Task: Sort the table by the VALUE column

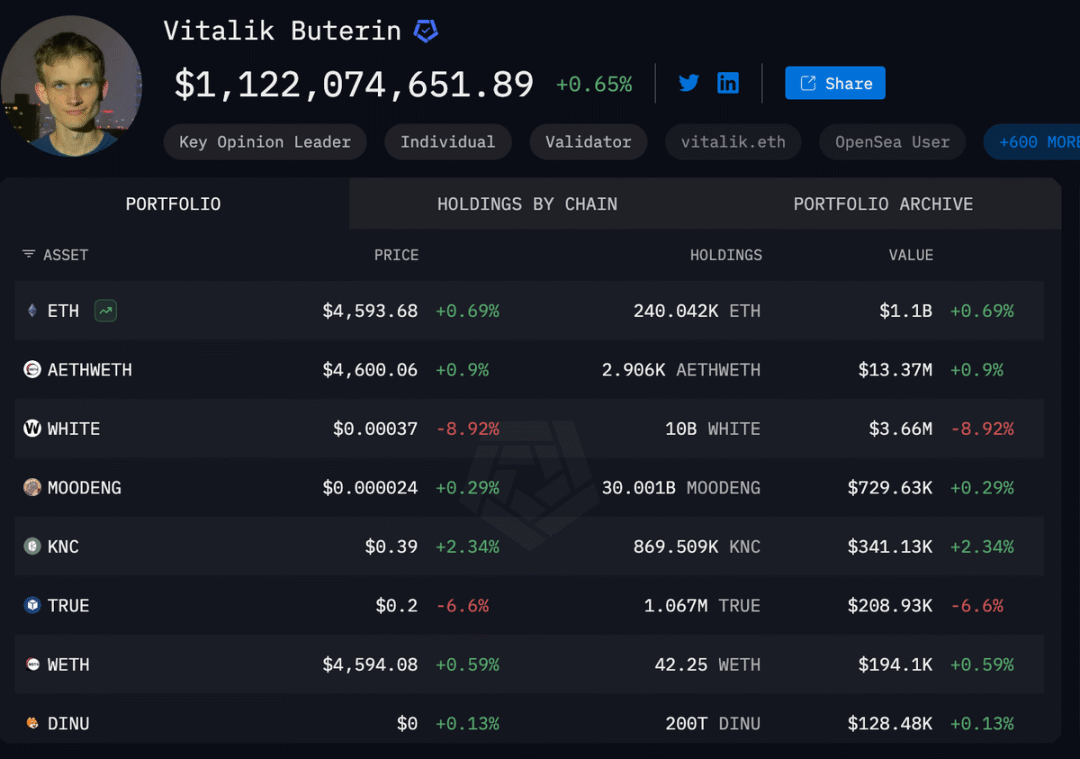Action: [910, 255]
